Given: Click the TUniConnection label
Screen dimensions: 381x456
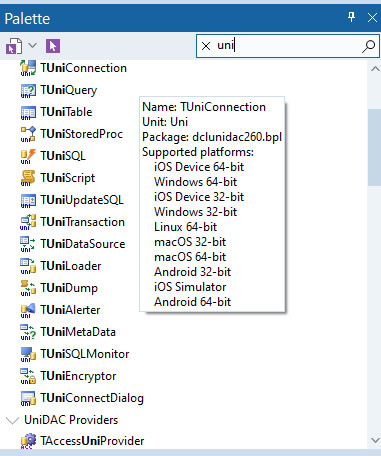Looking at the screenshot, I should click(x=83, y=68).
